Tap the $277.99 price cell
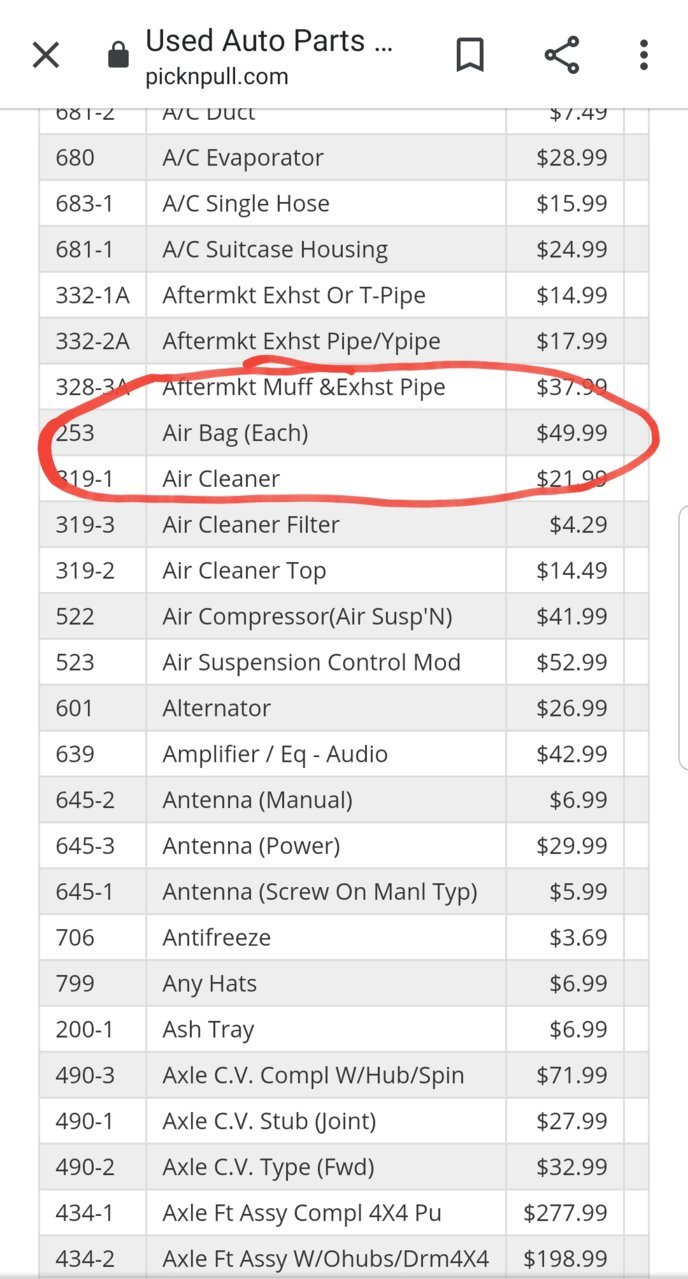 565,1213
